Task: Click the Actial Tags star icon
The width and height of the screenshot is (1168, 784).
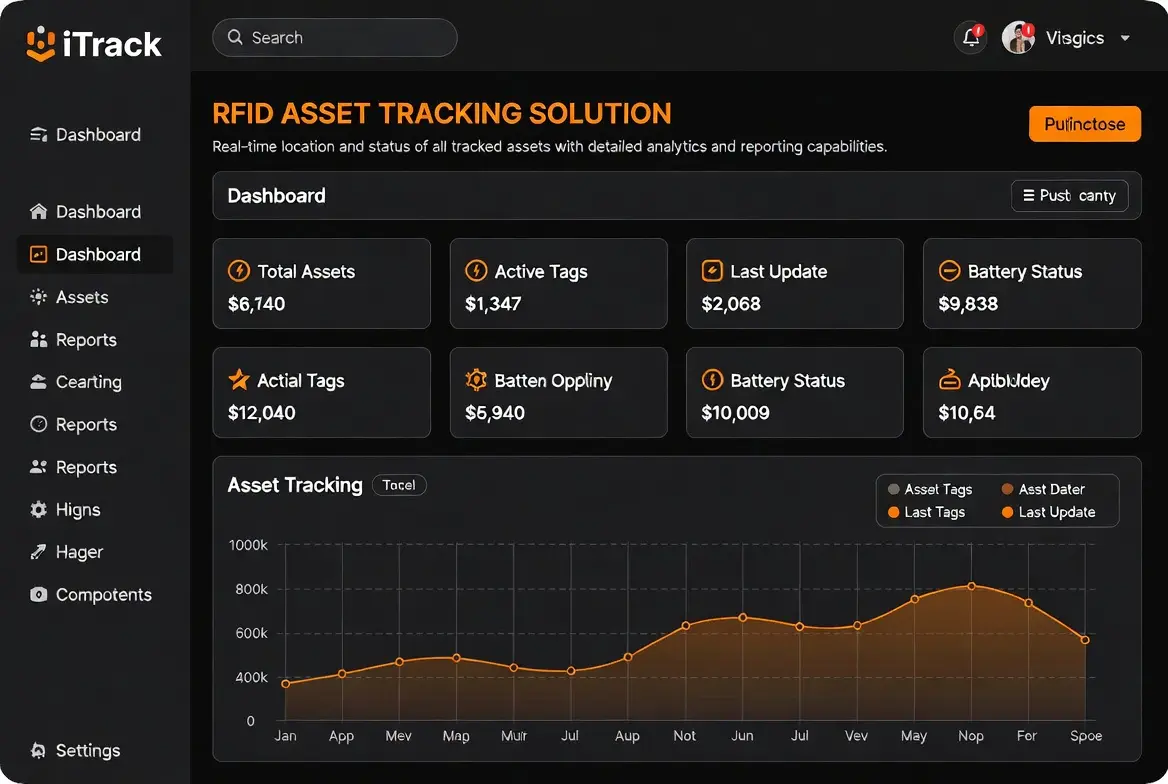Action: [239, 380]
